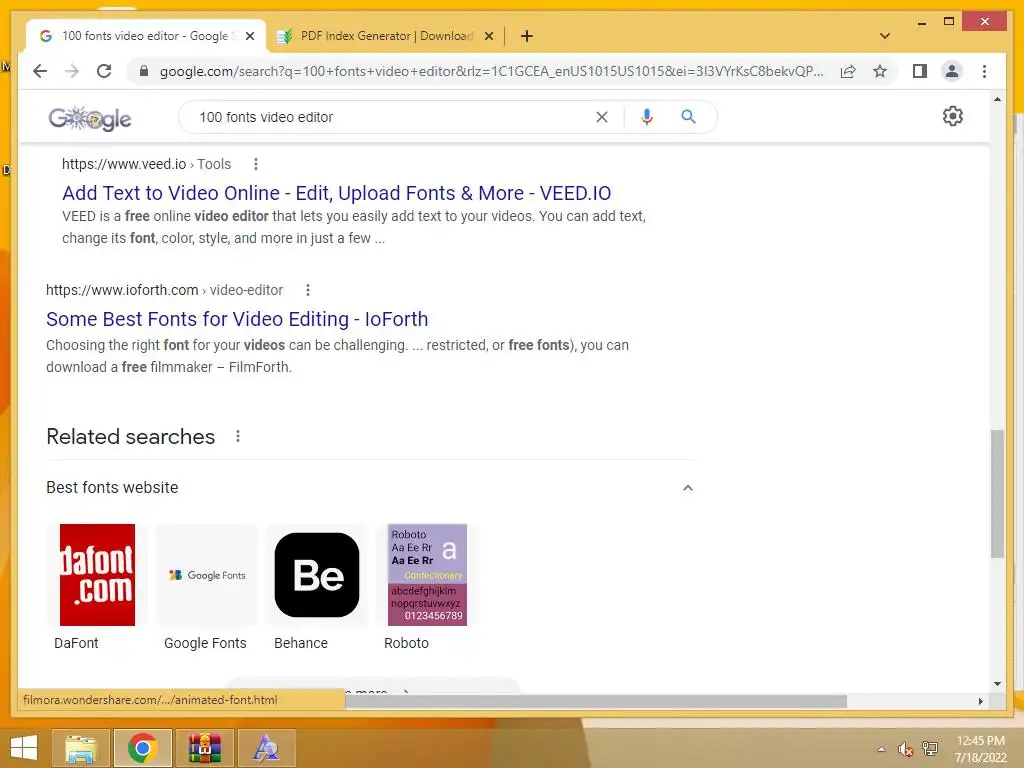
Task: Click the scroll down arrow
Action: point(997,684)
